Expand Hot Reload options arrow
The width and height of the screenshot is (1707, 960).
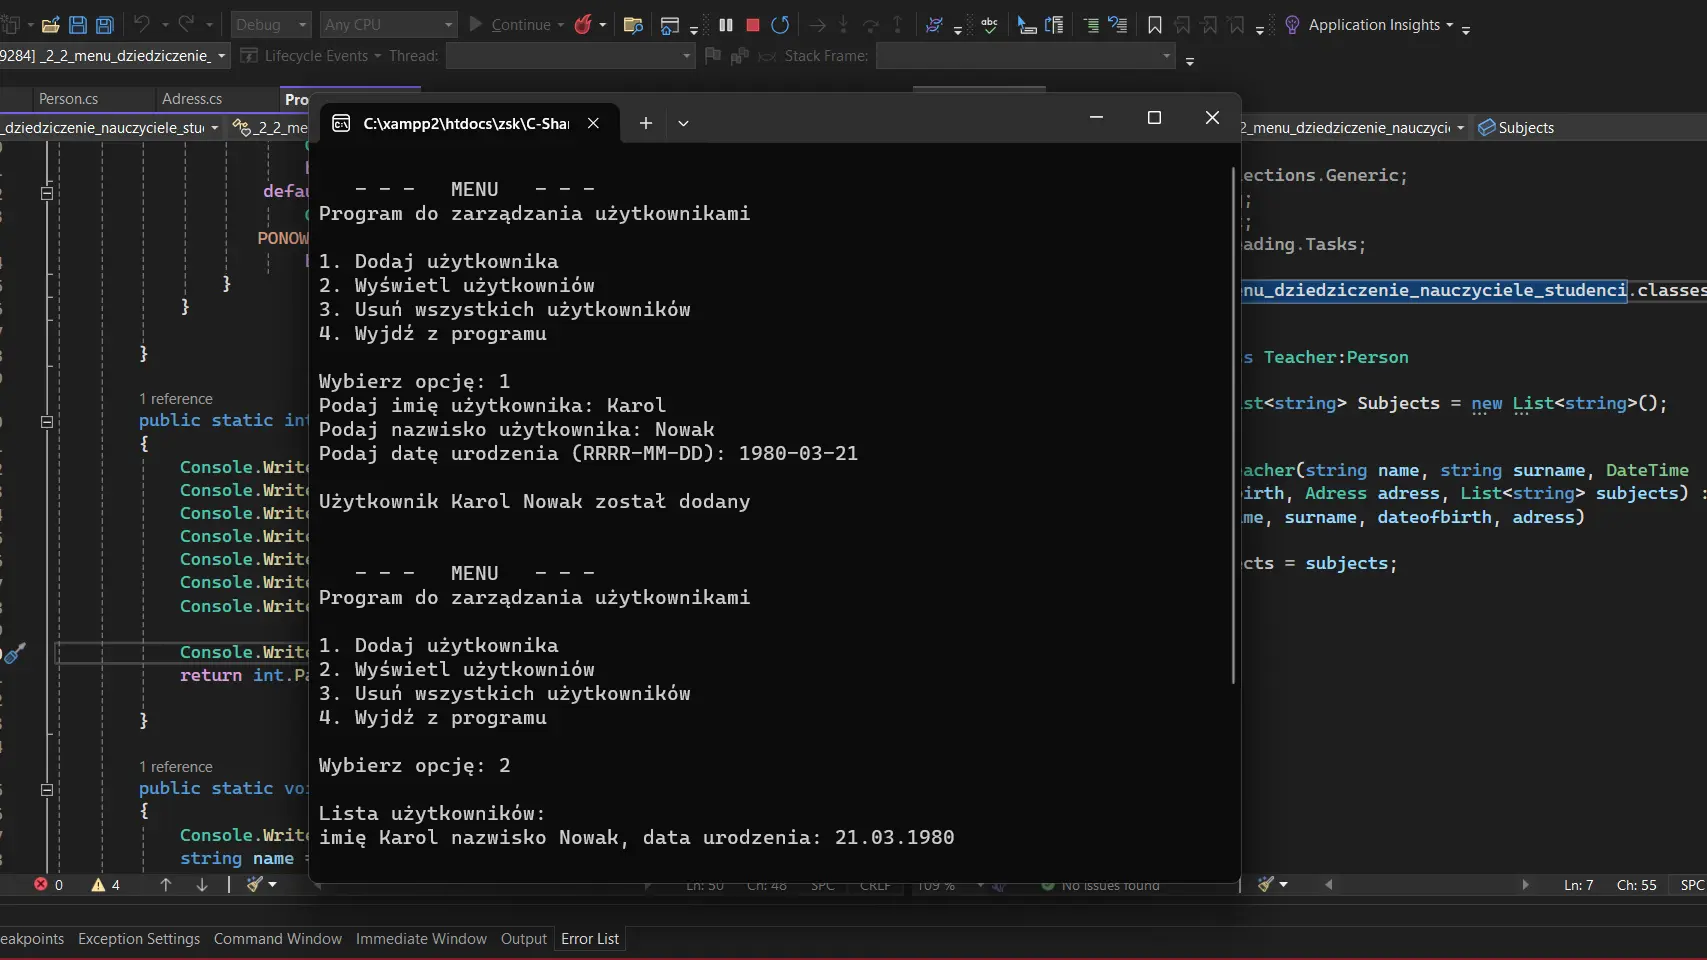tap(603, 25)
